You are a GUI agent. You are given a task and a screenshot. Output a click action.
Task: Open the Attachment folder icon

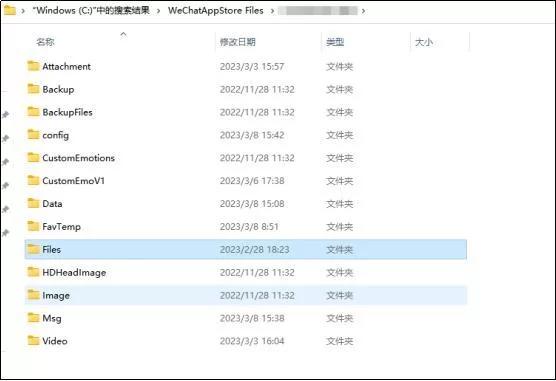coord(33,66)
